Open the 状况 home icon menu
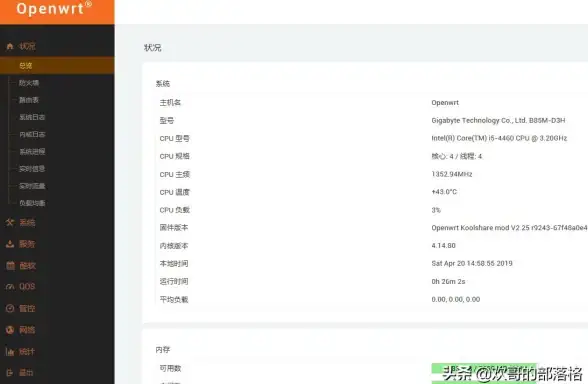Image resolution: width=588 pixels, height=384 pixels. 21,46
